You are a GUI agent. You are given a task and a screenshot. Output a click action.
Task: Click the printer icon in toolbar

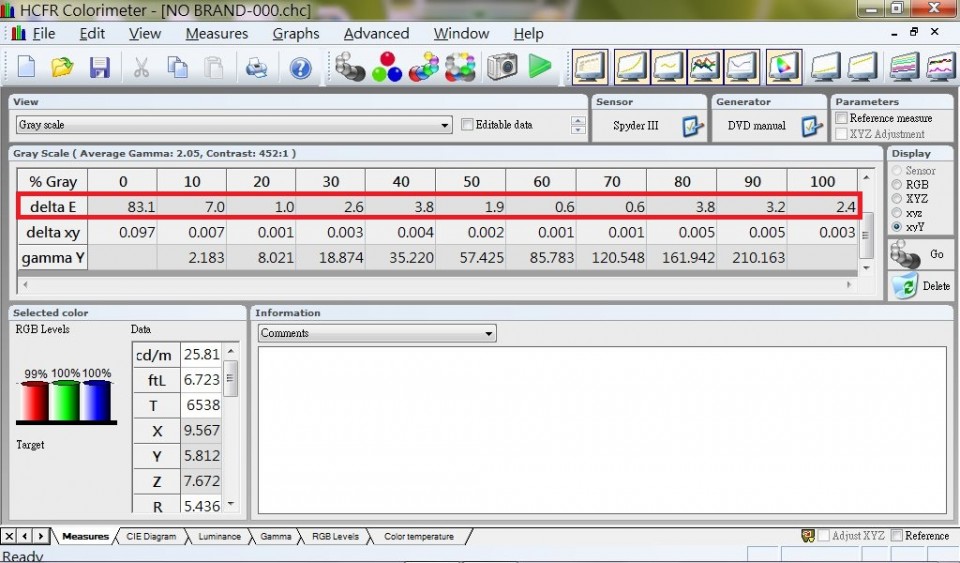(257, 68)
